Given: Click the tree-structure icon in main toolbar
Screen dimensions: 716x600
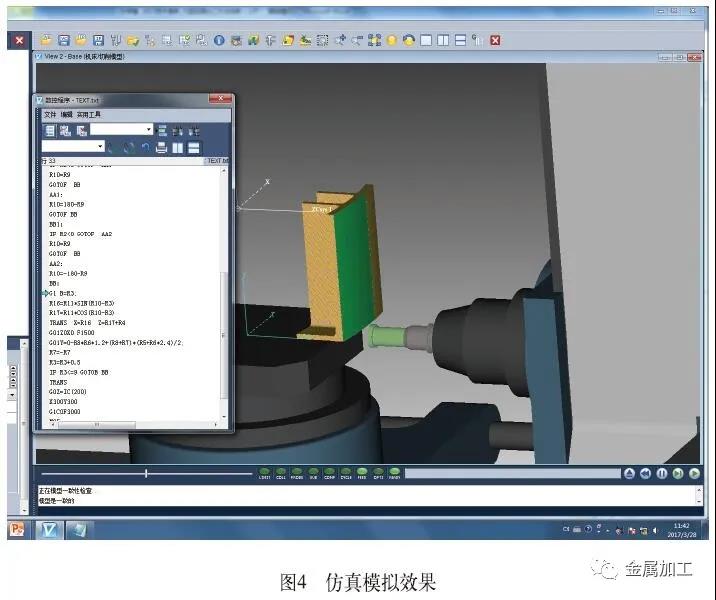Looking at the screenshot, I should (150, 40).
